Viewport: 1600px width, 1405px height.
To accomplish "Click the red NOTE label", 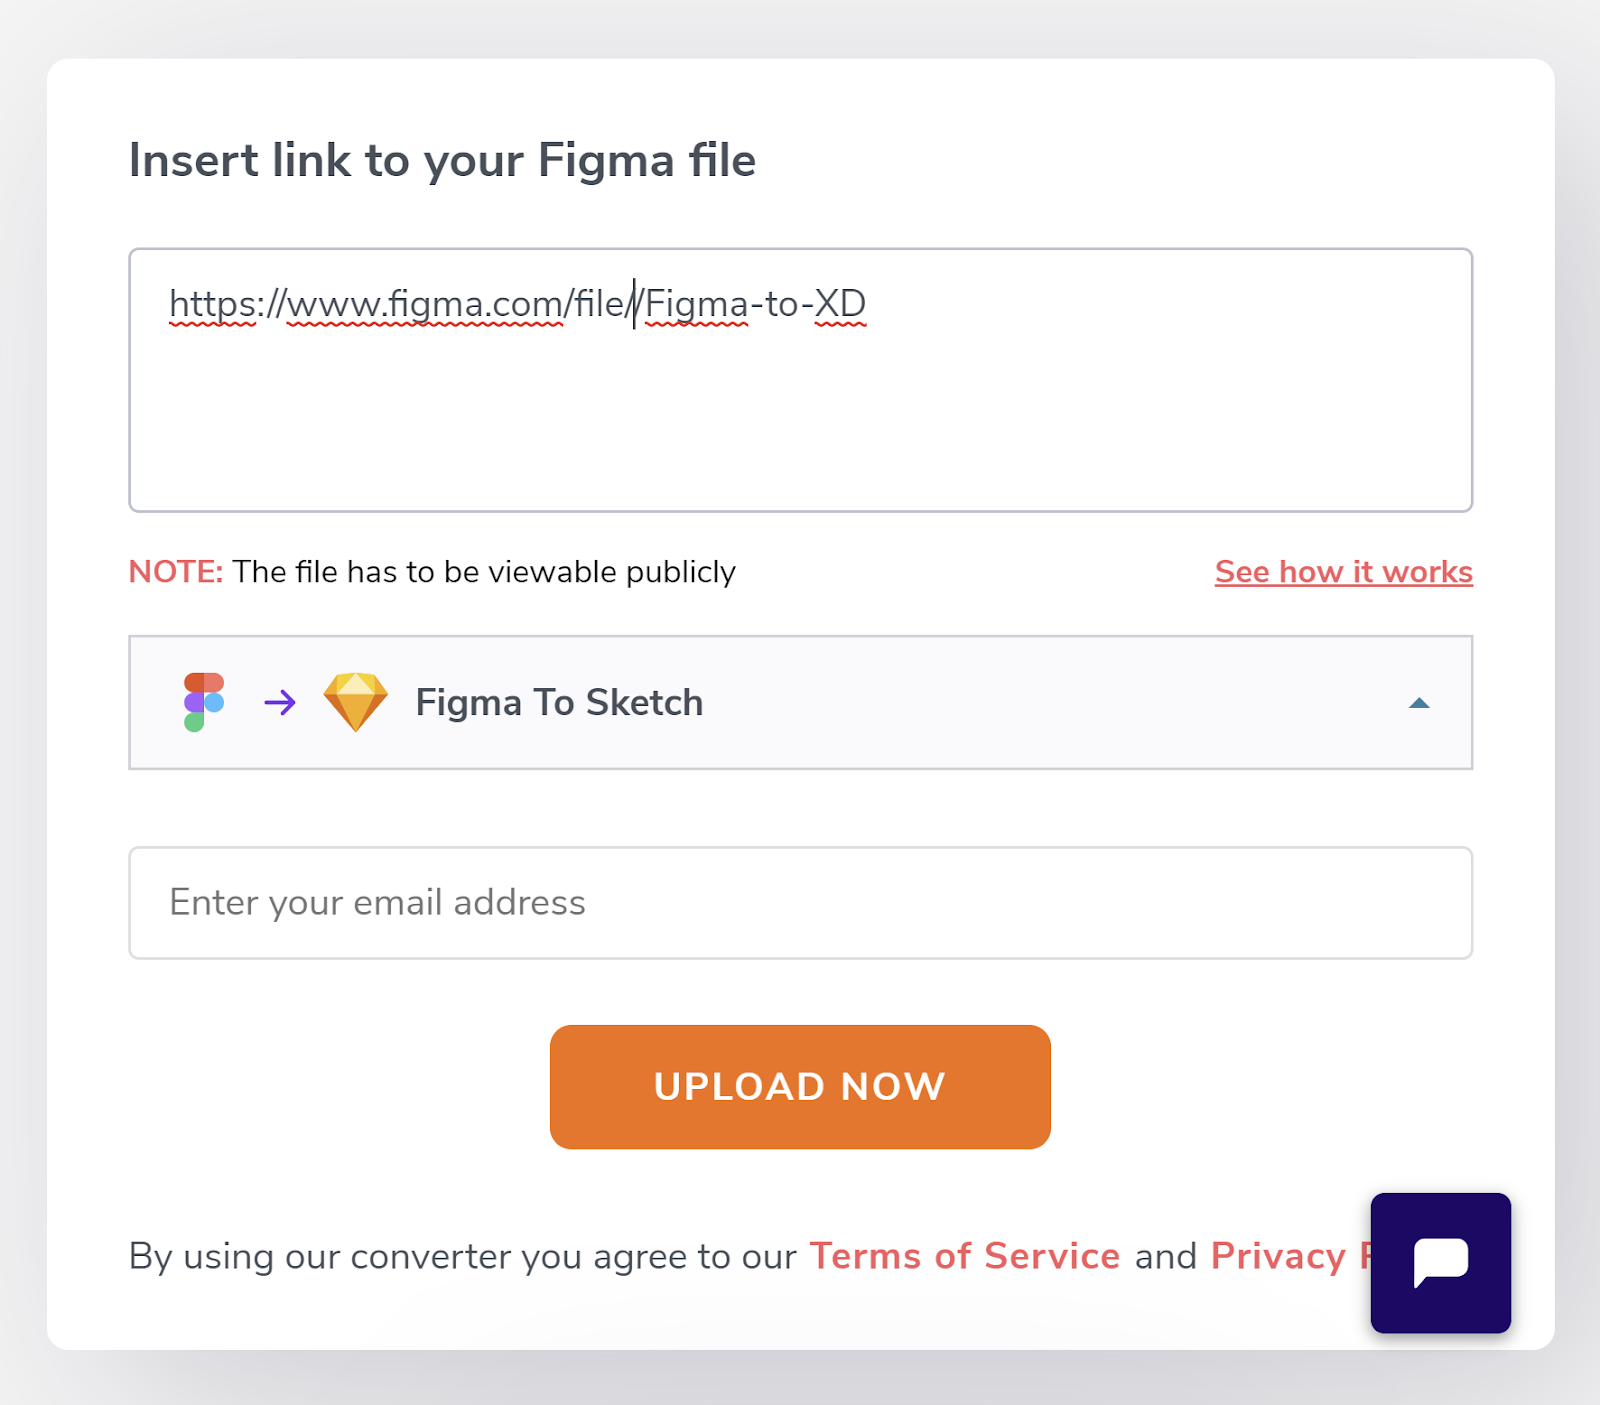I will point(176,572).
